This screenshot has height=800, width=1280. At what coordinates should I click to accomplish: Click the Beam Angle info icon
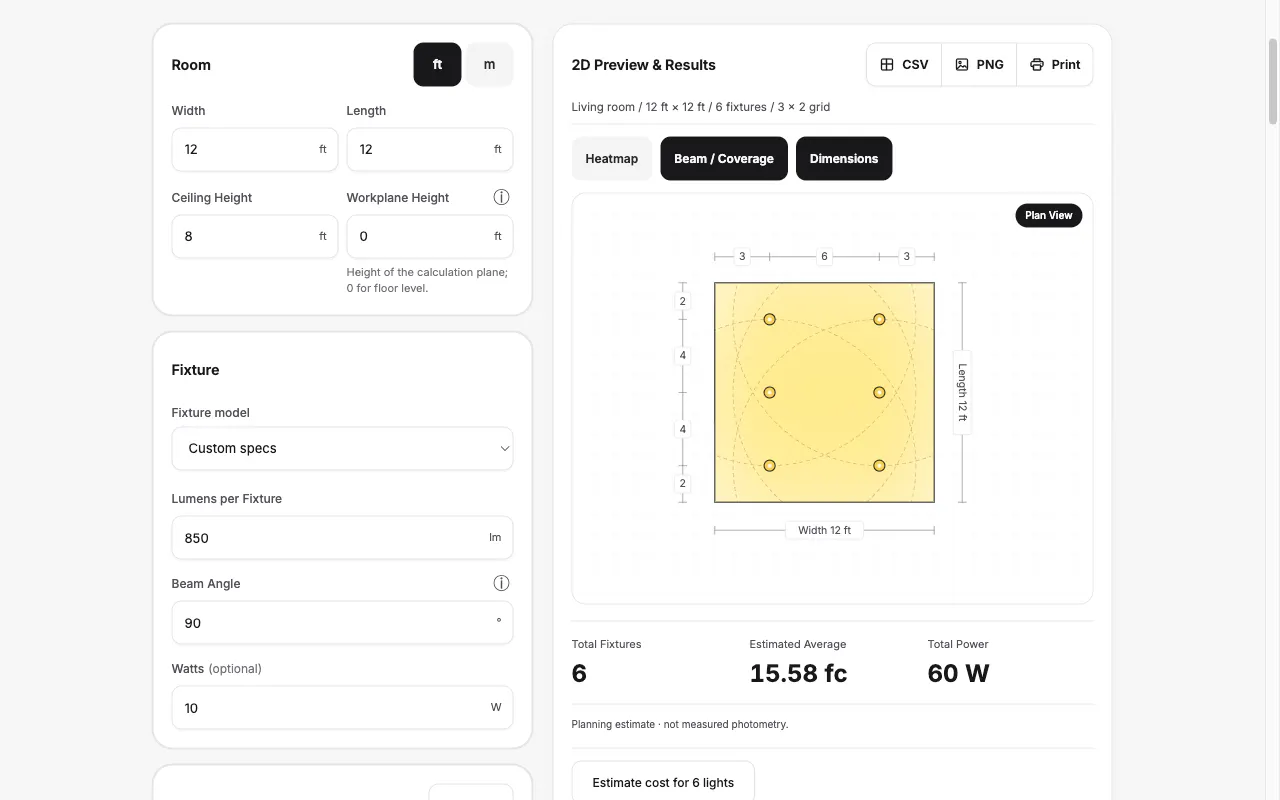coord(501,583)
